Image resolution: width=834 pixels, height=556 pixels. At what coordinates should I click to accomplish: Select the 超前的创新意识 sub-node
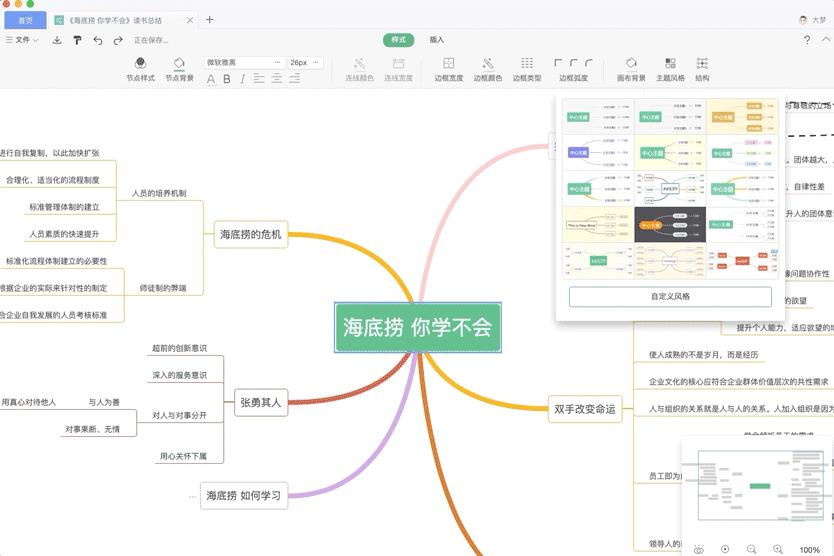[179, 348]
